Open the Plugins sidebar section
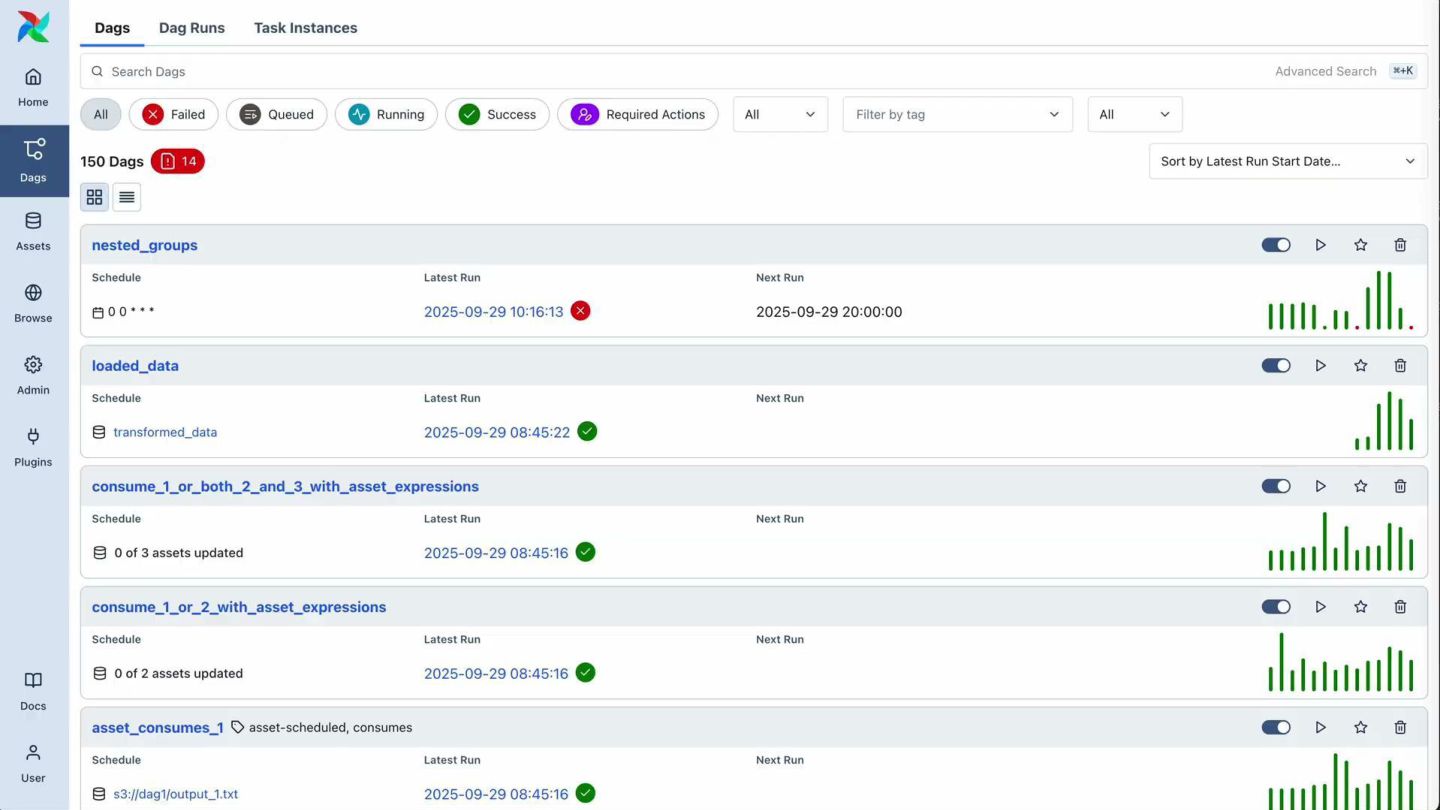The width and height of the screenshot is (1440, 810). point(33,448)
